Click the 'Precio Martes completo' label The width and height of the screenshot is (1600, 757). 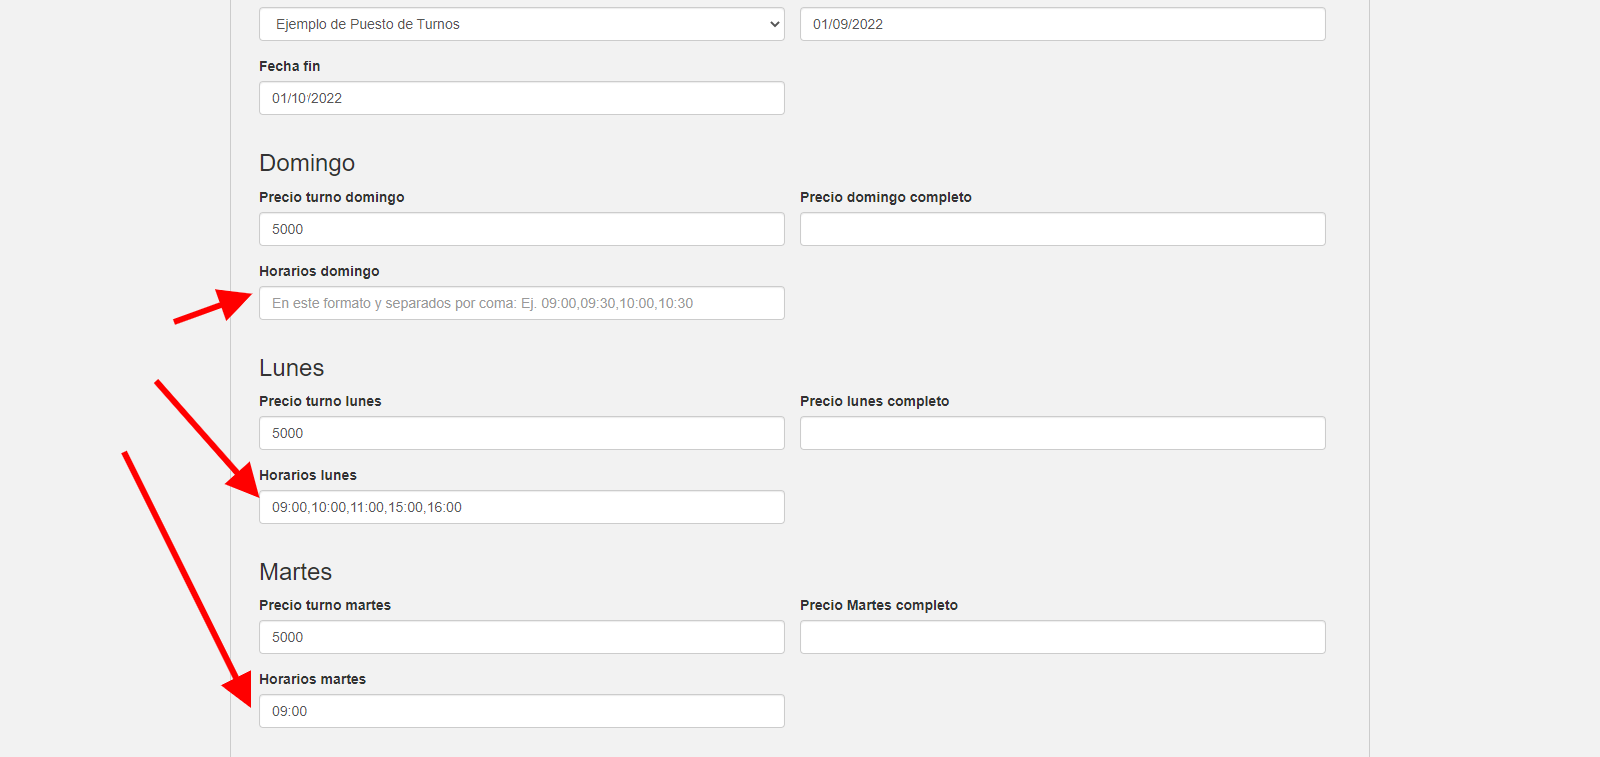point(878,605)
